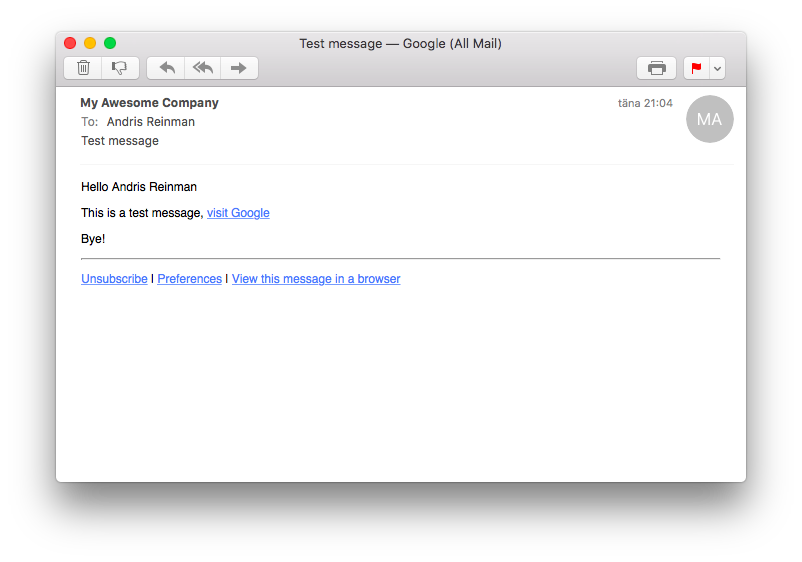Expand the flag color dropdown arrow

[717, 68]
